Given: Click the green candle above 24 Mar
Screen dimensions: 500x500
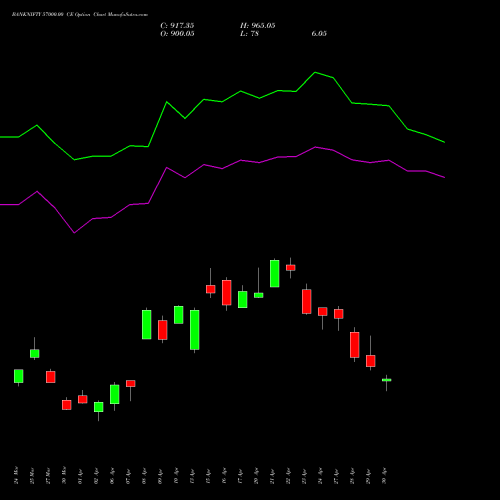Looking at the screenshot, I should click(19, 376).
